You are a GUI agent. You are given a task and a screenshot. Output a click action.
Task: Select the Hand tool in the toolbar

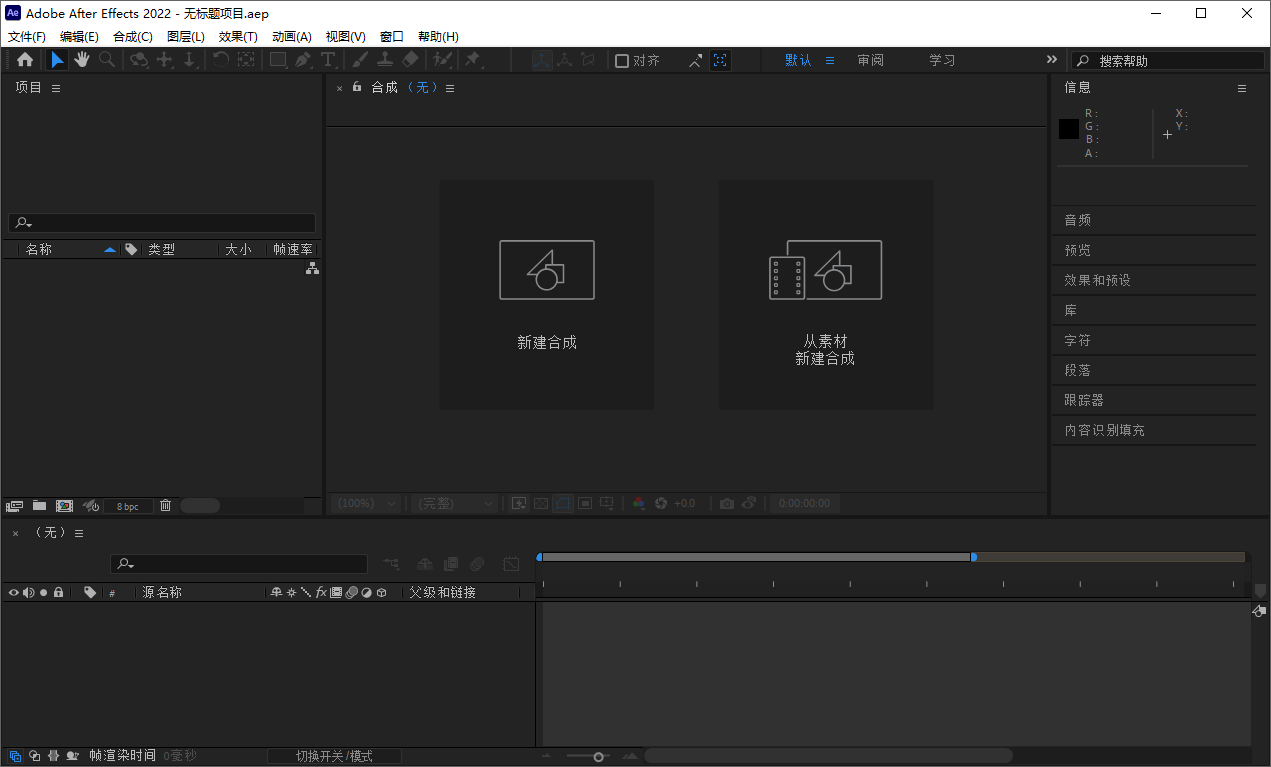coord(81,59)
